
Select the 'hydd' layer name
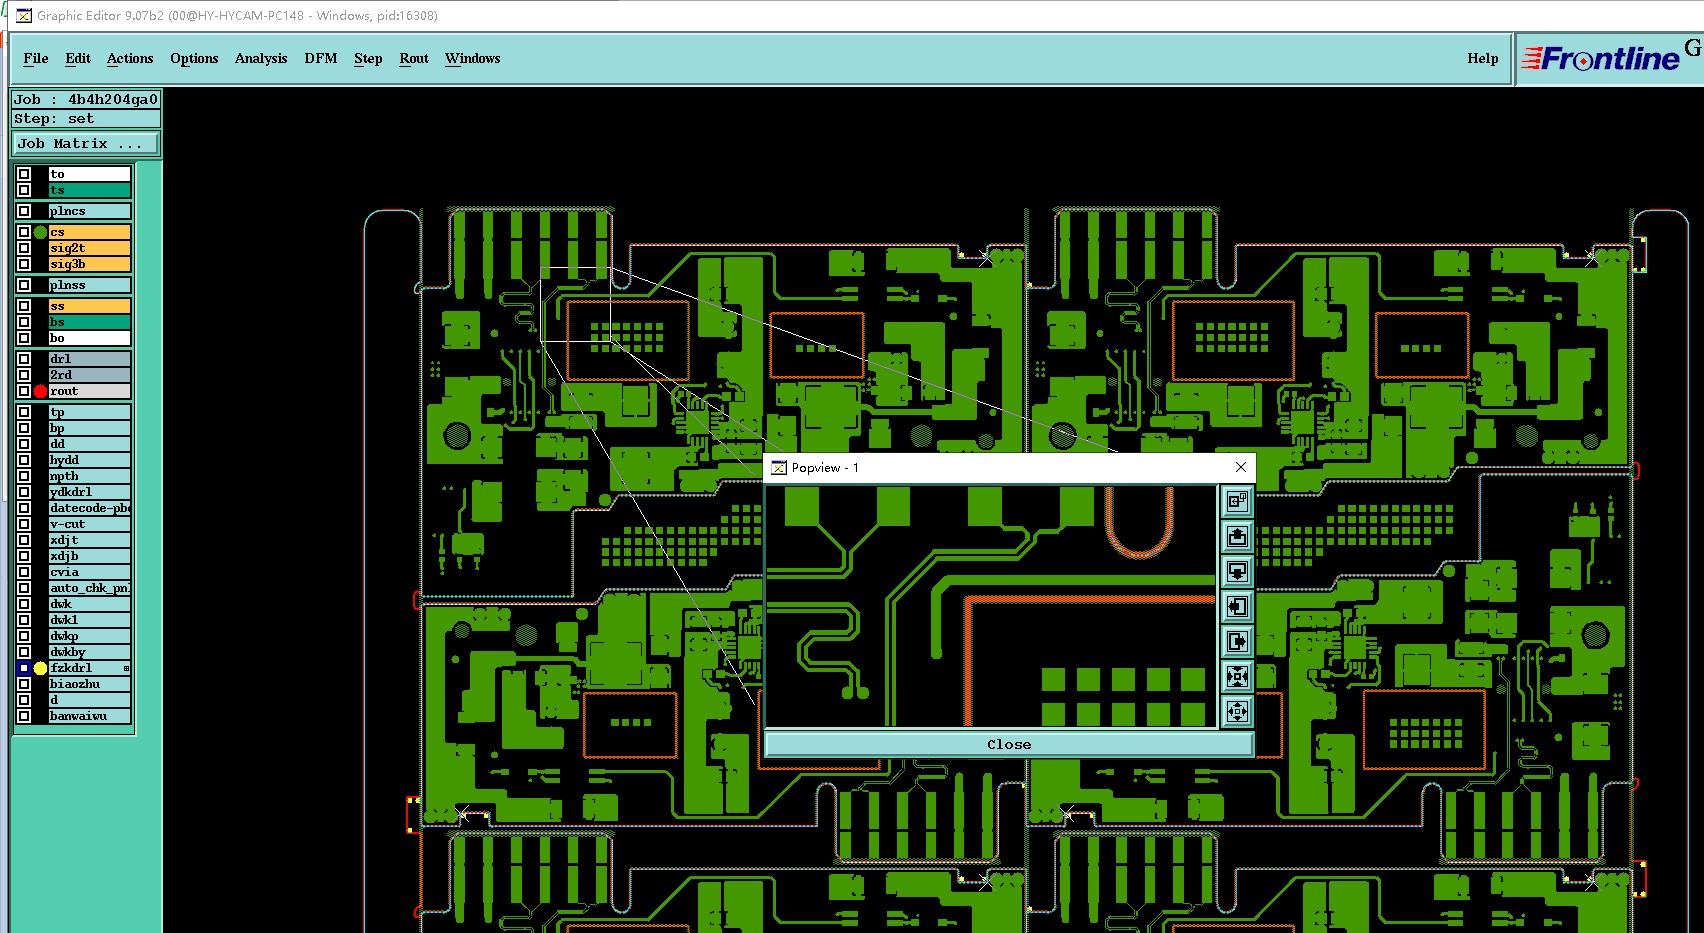click(90, 460)
